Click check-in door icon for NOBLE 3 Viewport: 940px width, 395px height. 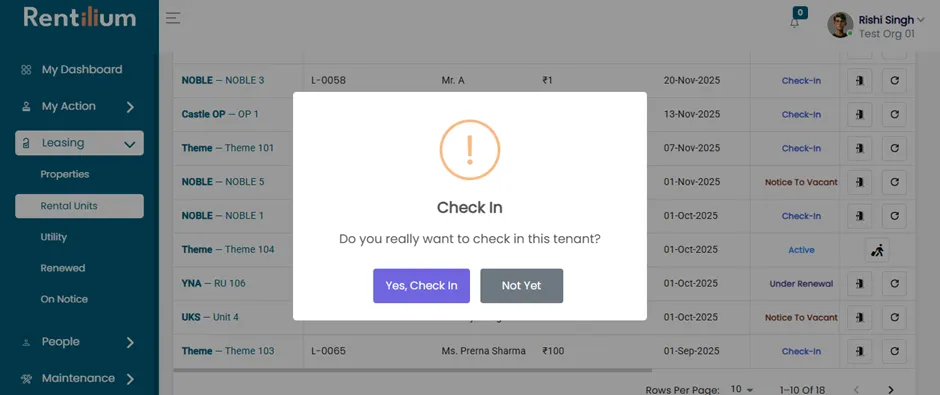859,81
